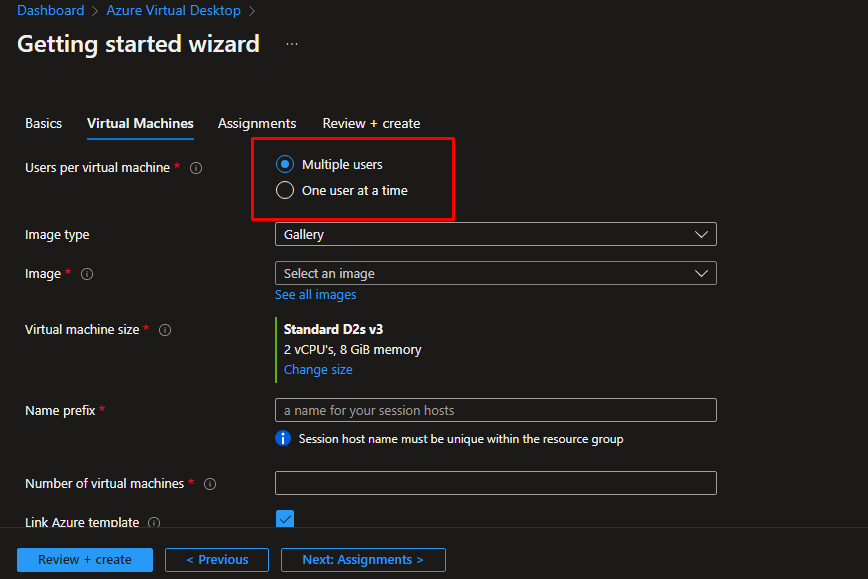Click blue info icon before session host message

point(284,439)
